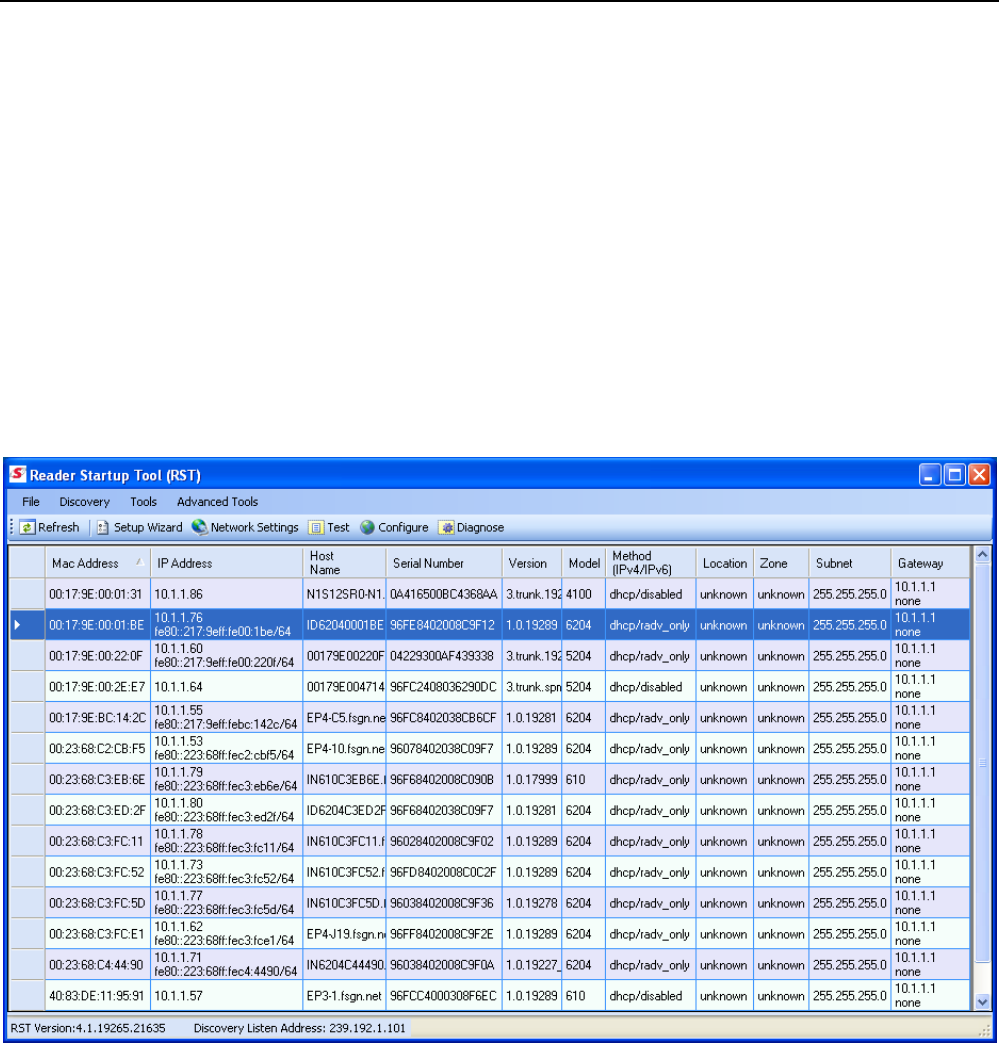The width and height of the screenshot is (999, 1043).
Task: Select Mac Address 00:17:9E:00:22:0F
Action: 96,656
